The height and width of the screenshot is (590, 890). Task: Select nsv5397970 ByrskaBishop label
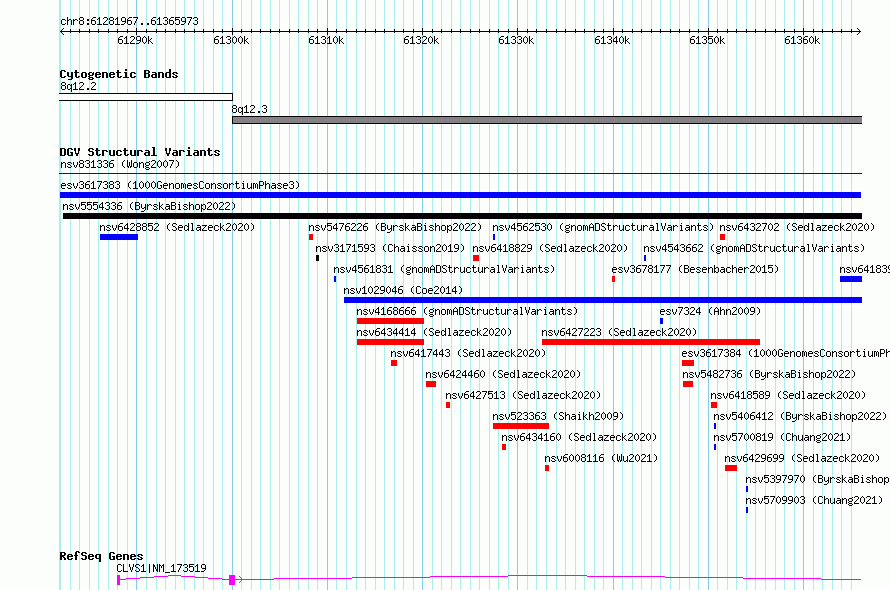coord(817,479)
